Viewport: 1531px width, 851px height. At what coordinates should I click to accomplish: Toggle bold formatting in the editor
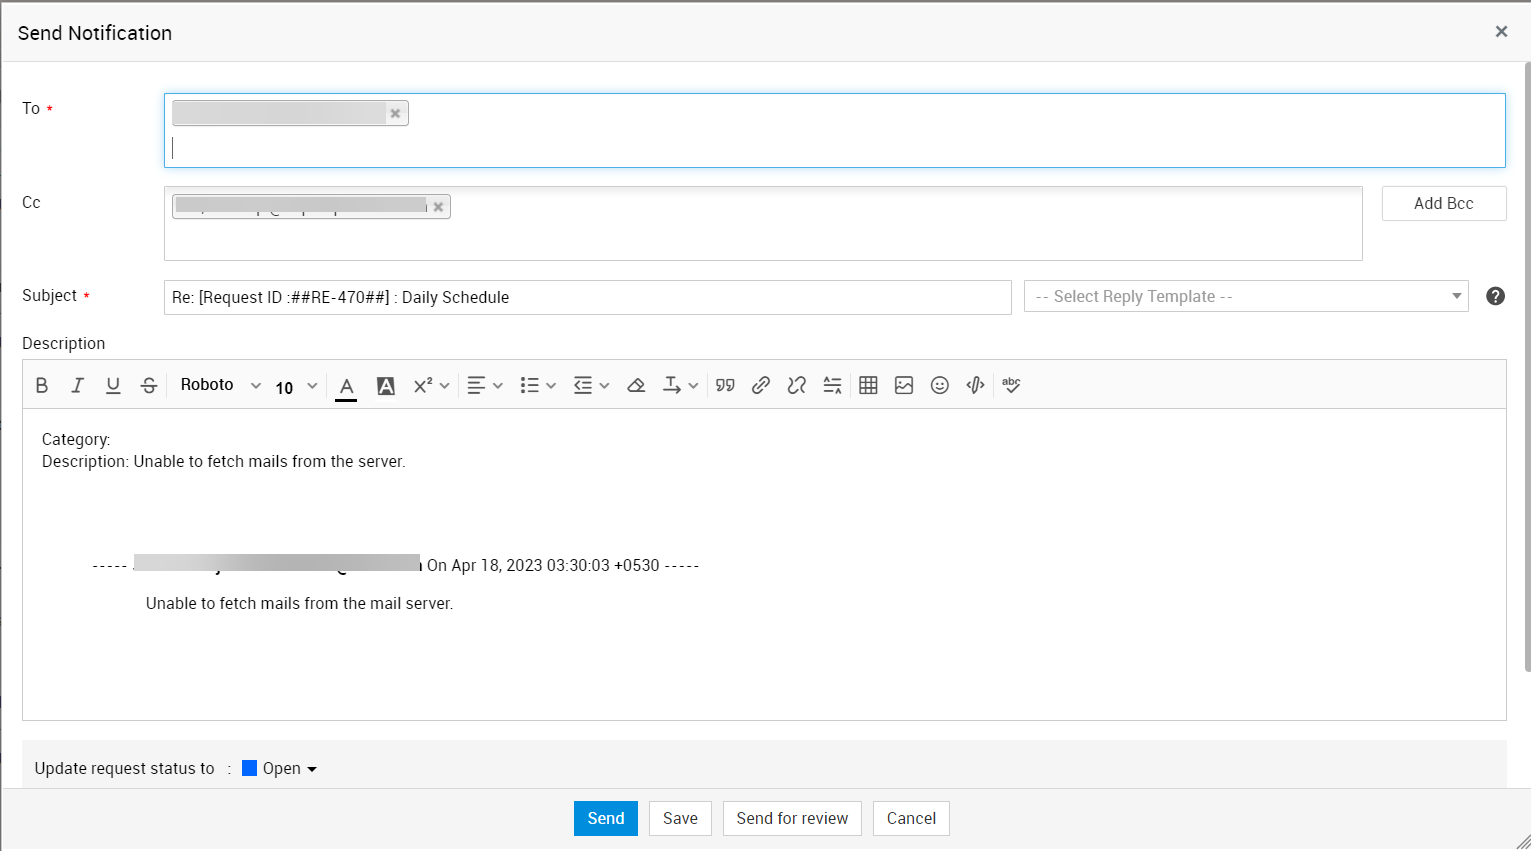(42, 386)
